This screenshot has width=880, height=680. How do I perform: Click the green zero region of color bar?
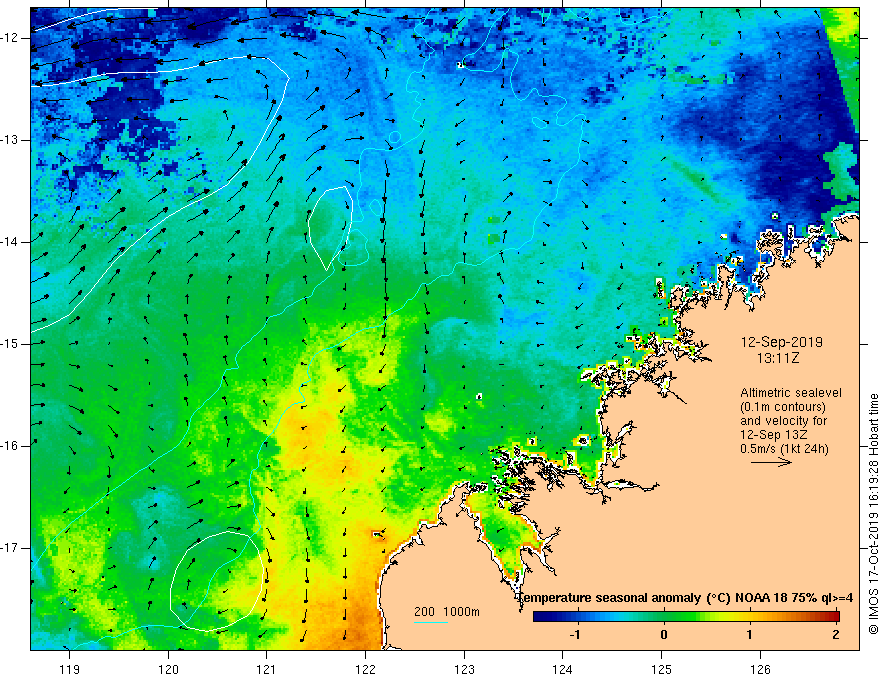[x=664, y=617]
